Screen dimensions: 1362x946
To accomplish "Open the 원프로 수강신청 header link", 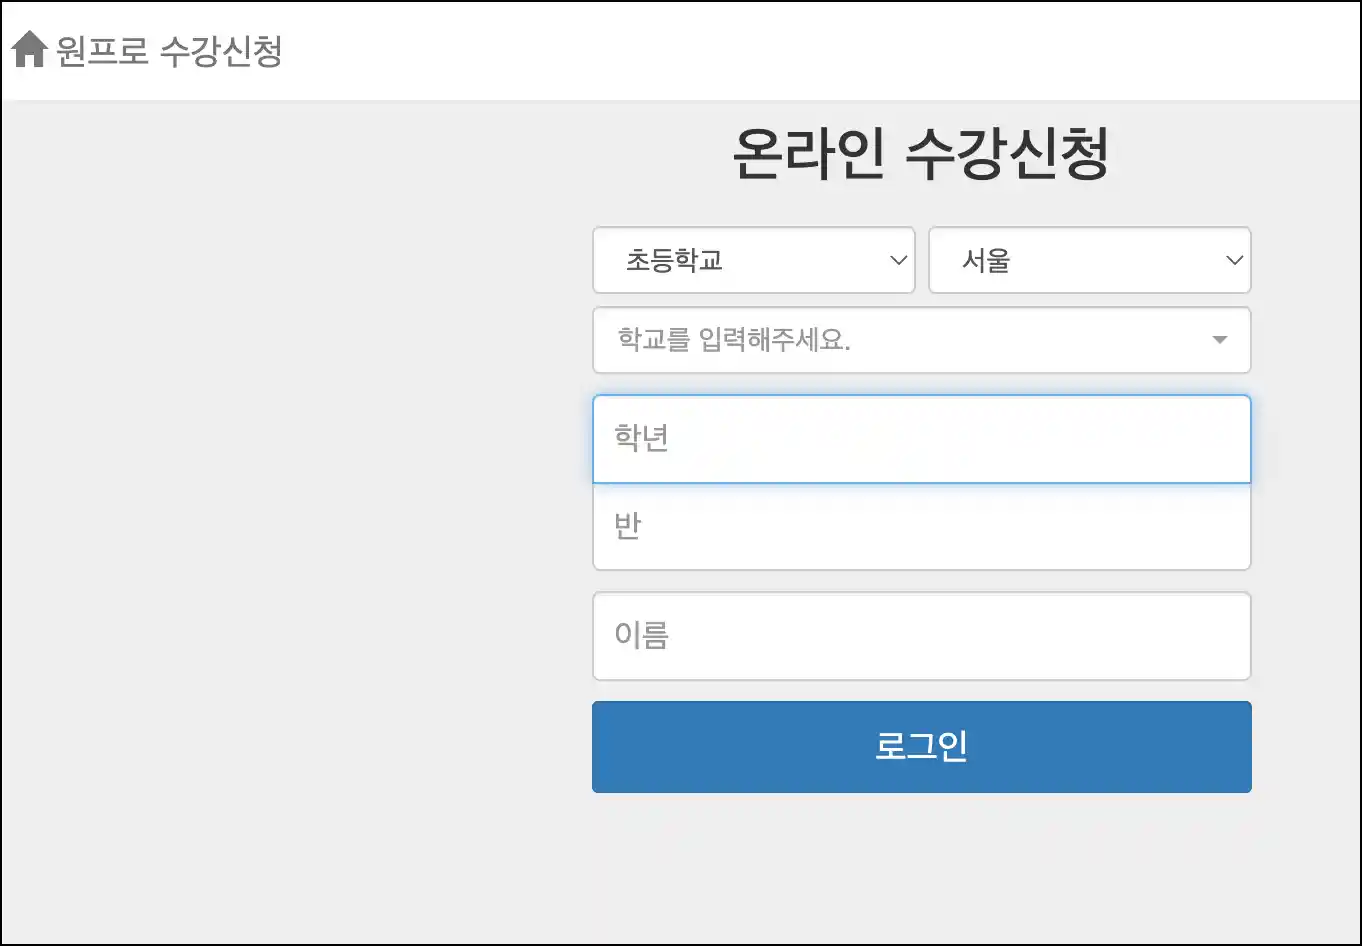I will [169, 50].
